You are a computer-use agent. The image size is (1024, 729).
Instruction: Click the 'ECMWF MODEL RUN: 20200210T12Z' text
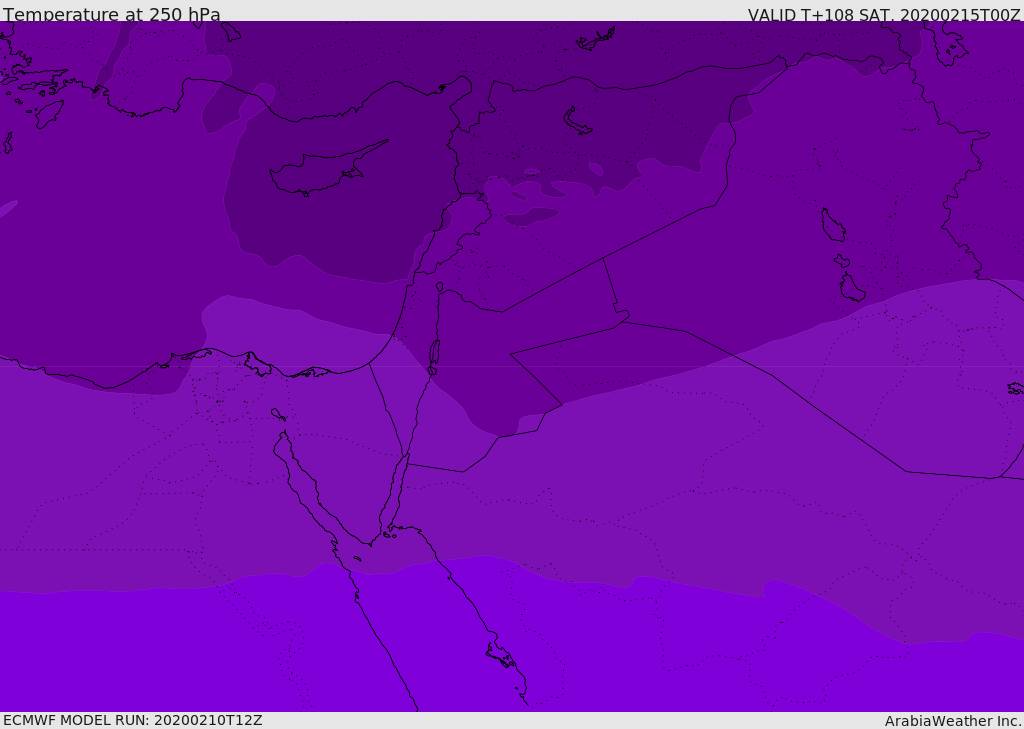pyautogui.click(x=133, y=720)
